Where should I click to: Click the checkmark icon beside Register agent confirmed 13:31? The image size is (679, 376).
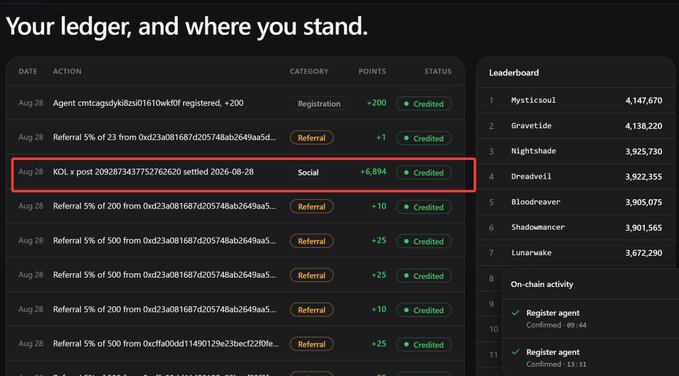click(515, 352)
